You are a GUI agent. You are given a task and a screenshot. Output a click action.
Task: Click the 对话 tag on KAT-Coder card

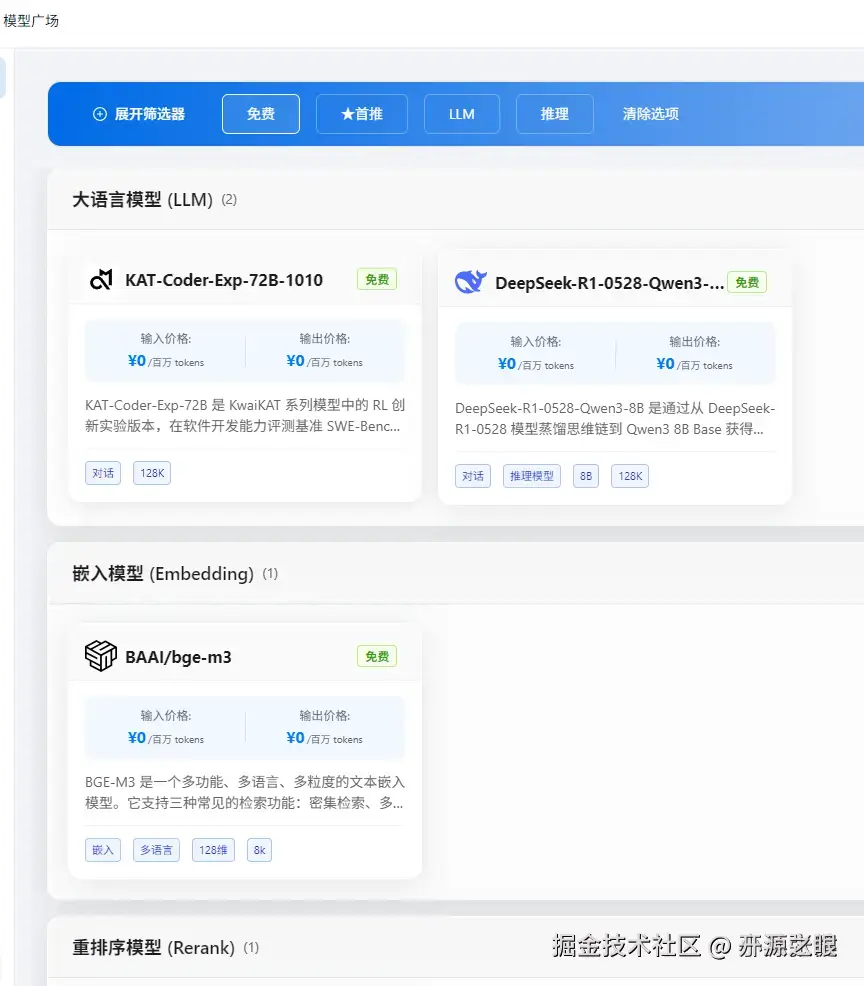click(103, 473)
